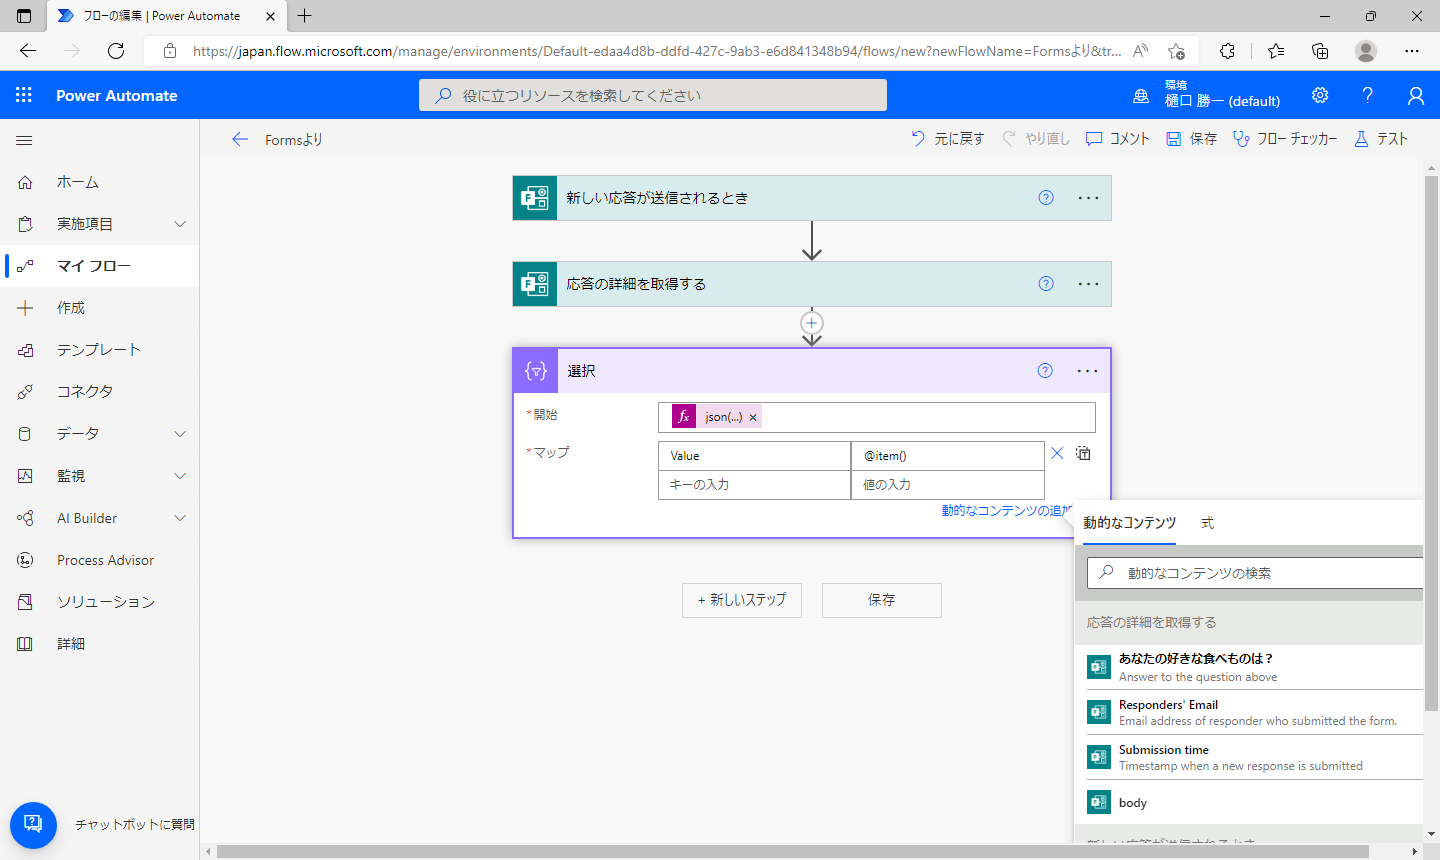1440x860 pixels.
Task: Remove the json(...) expression token
Action: click(753, 417)
